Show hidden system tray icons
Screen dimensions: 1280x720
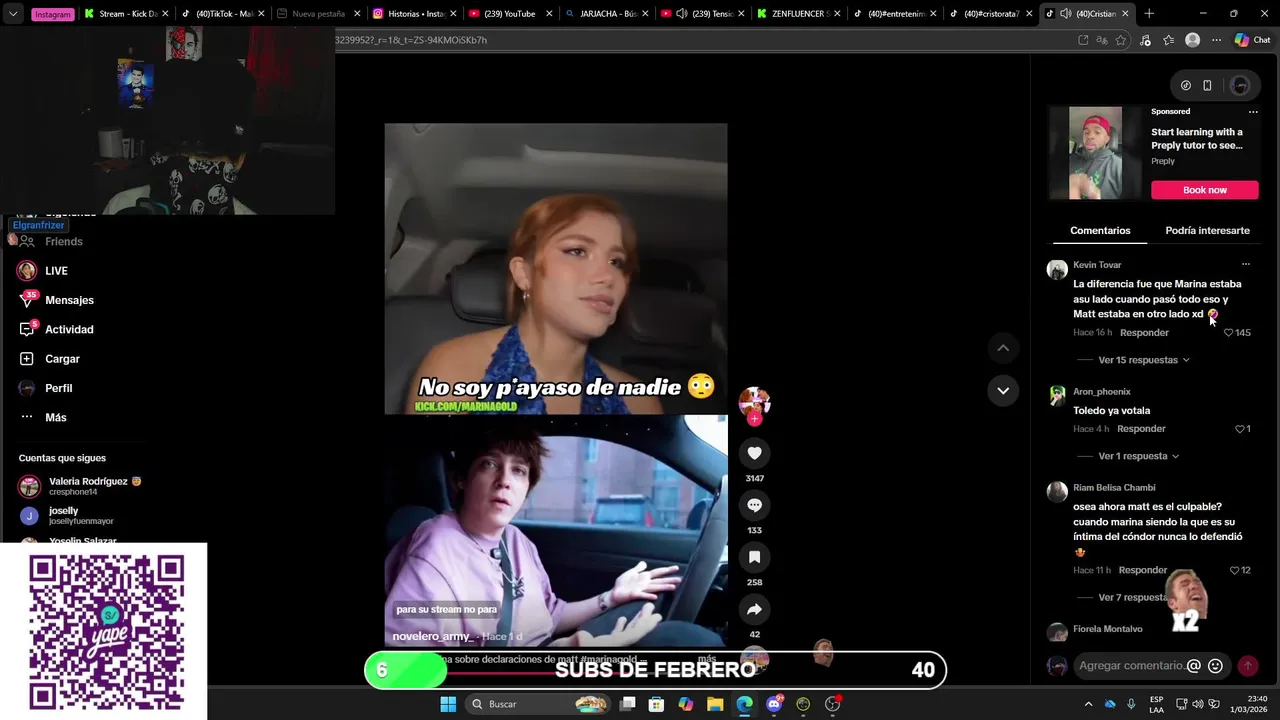tap(1089, 704)
